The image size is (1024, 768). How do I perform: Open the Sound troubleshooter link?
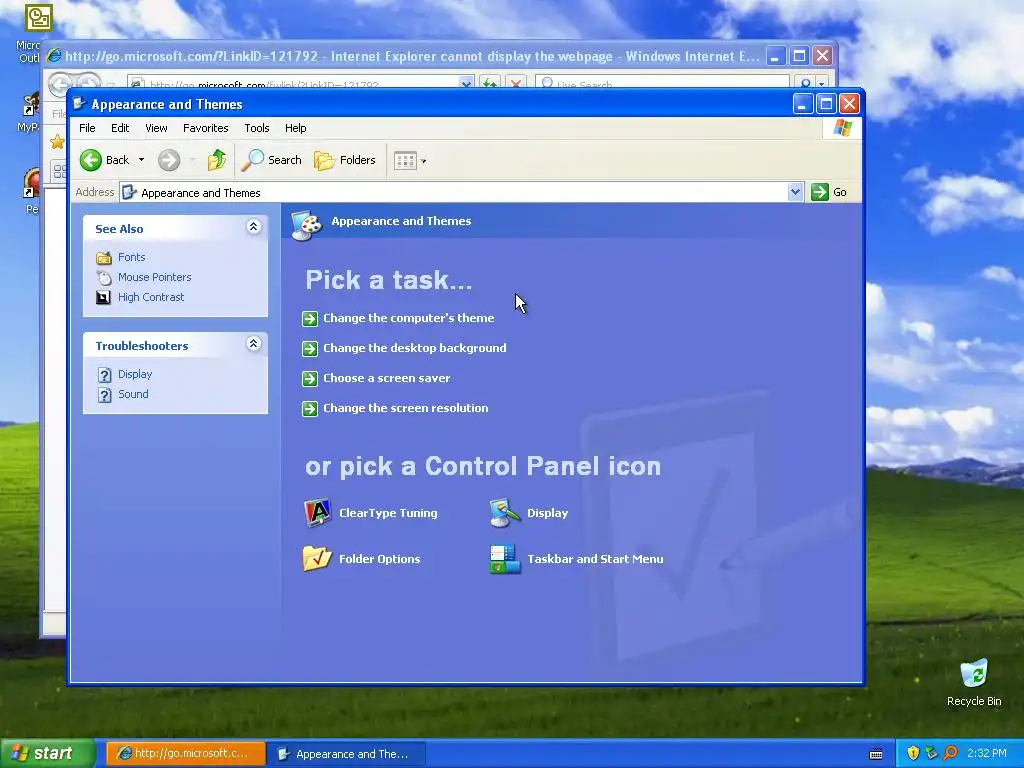tap(133, 394)
